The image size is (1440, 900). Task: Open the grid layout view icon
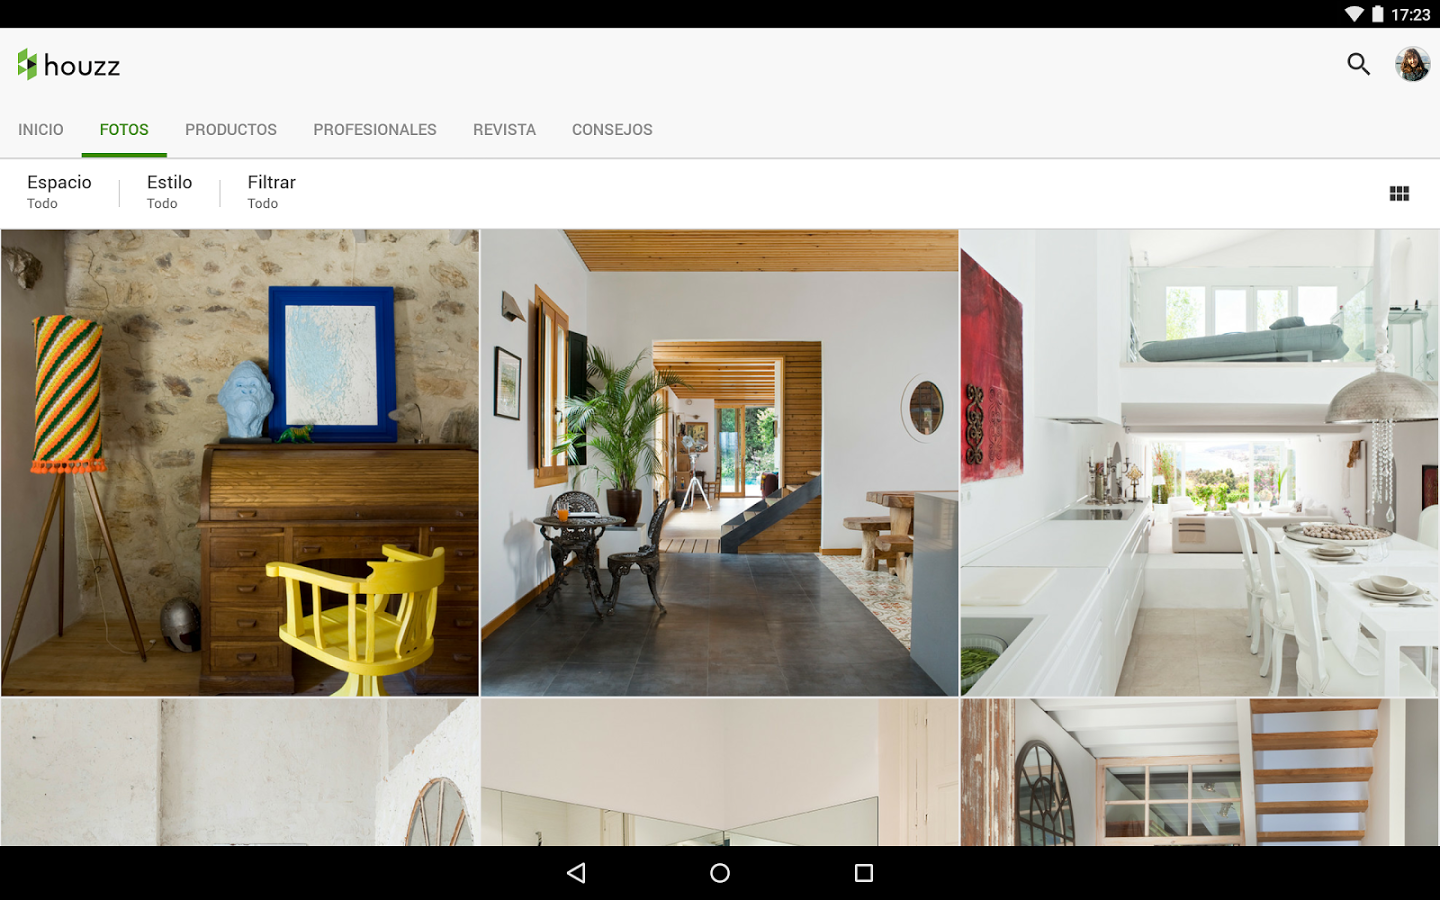pyautogui.click(x=1398, y=192)
